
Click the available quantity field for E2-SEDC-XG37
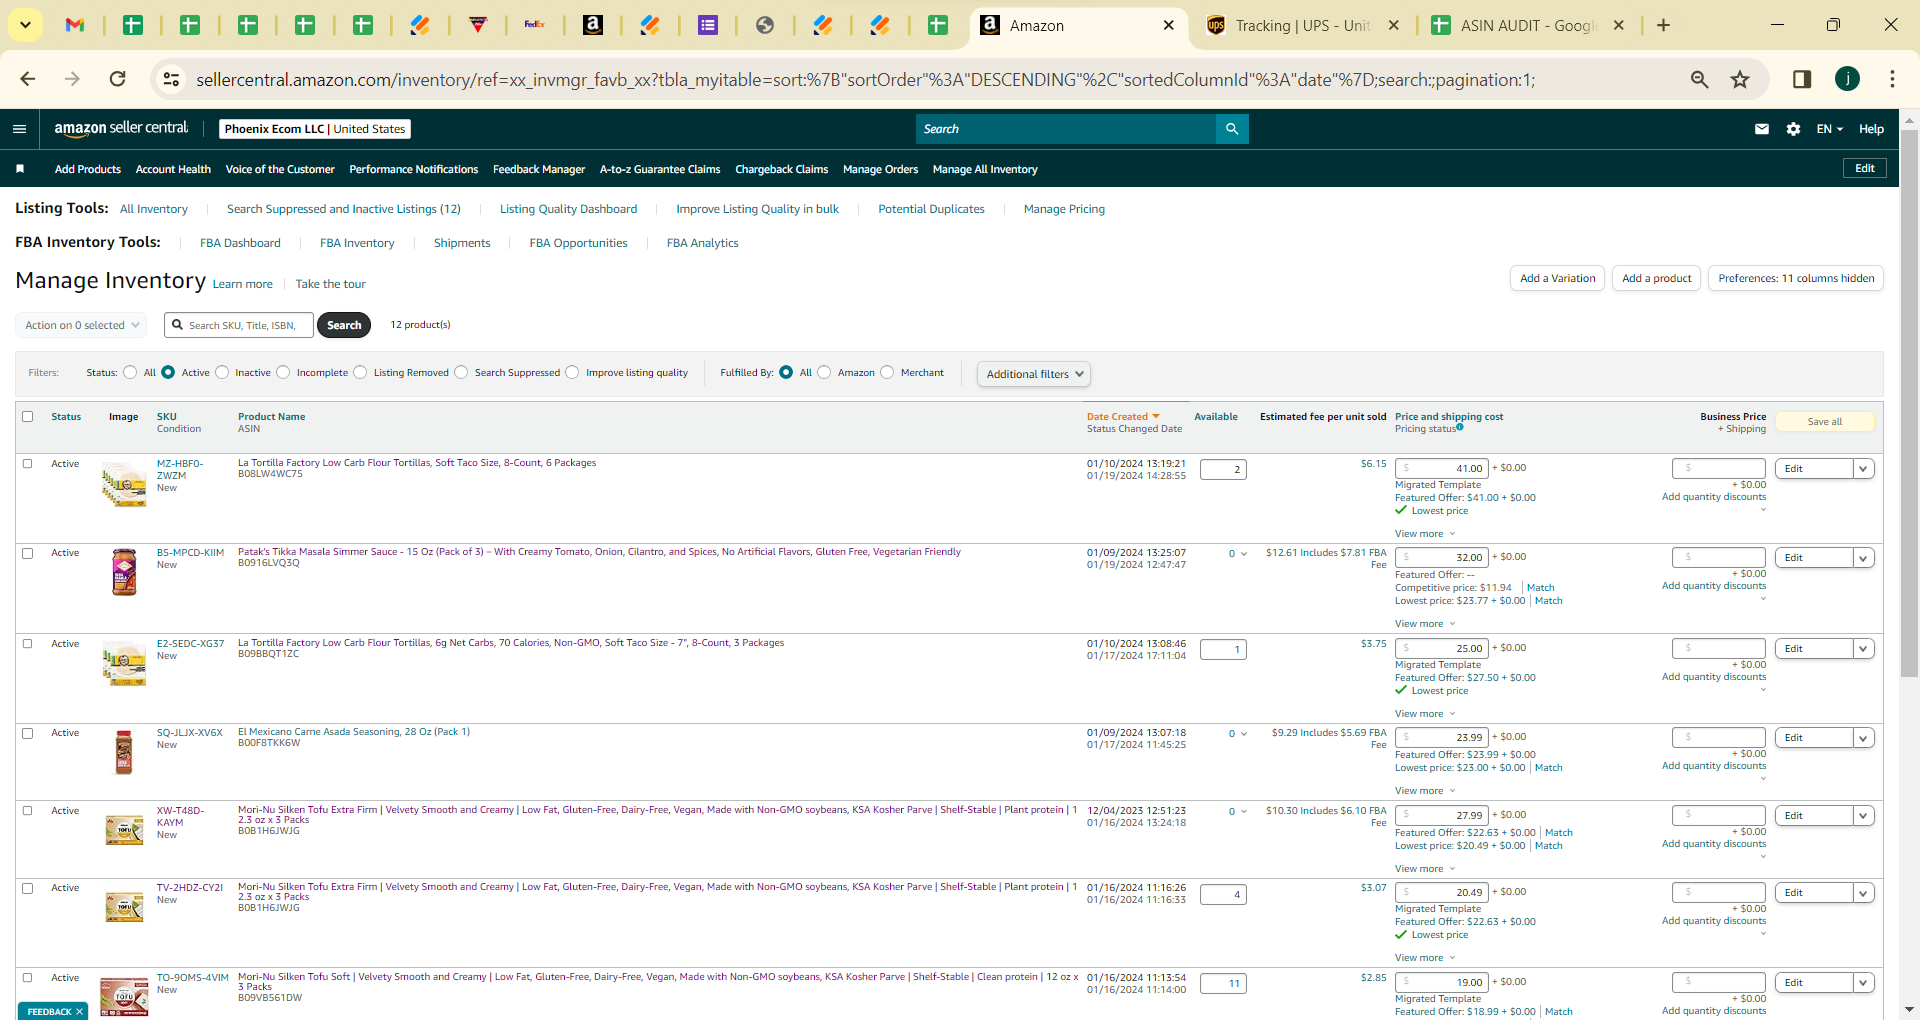click(1223, 650)
